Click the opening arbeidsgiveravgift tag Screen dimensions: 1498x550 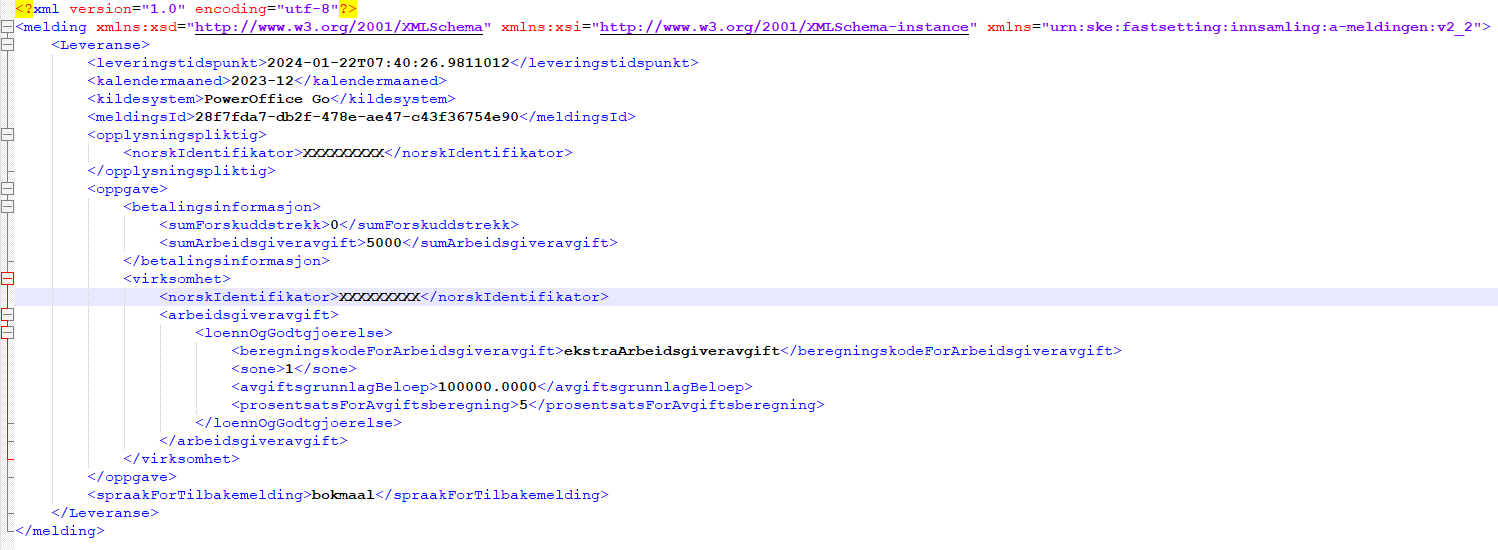coord(249,315)
